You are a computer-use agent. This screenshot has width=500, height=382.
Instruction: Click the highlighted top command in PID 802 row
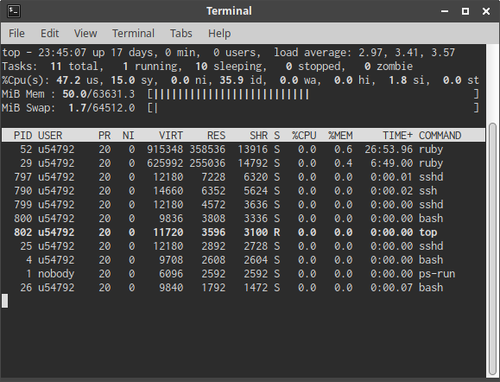coord(428,232)
